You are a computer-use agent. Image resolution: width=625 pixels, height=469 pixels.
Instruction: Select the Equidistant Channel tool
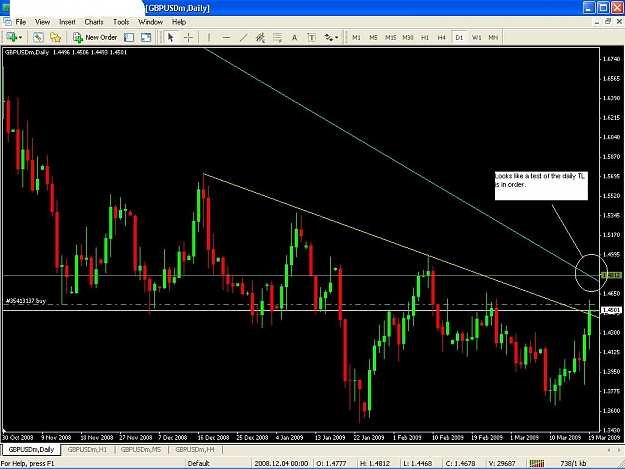coord(260,37)
